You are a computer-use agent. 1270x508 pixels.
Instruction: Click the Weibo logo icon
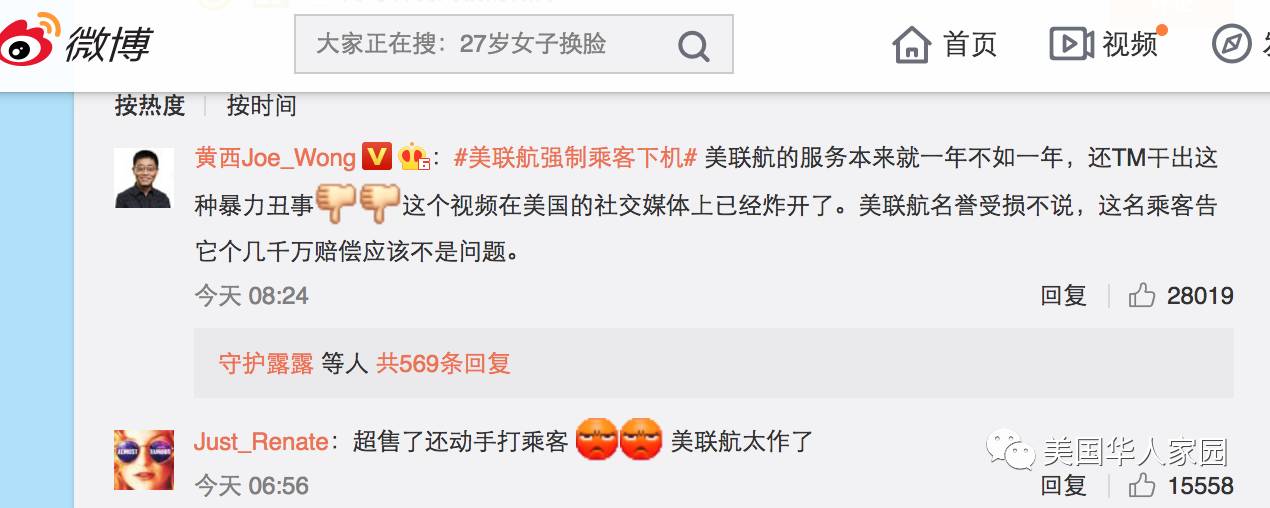coord(30,41)
